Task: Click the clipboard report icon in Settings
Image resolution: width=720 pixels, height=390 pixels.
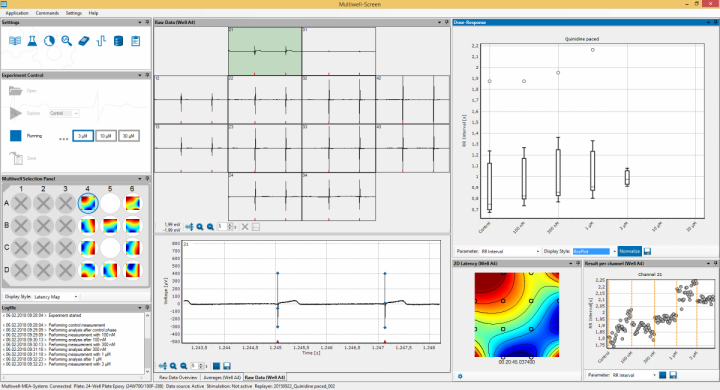Action: coord(135,41)
